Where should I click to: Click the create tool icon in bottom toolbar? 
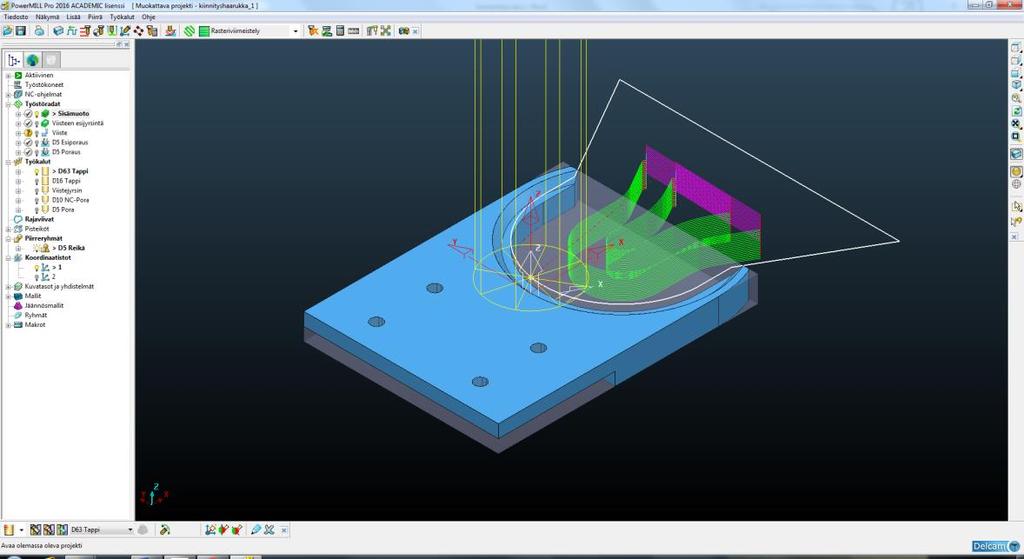tap(9, 530)
